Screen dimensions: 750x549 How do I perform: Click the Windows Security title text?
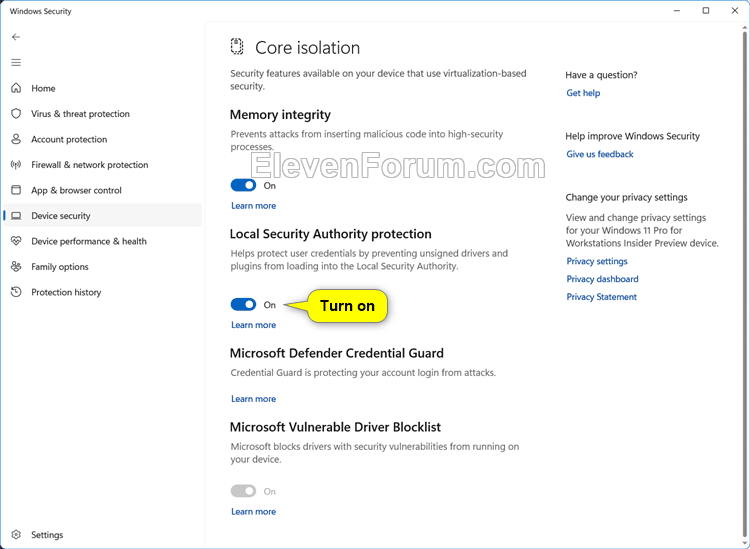point(40,11)
